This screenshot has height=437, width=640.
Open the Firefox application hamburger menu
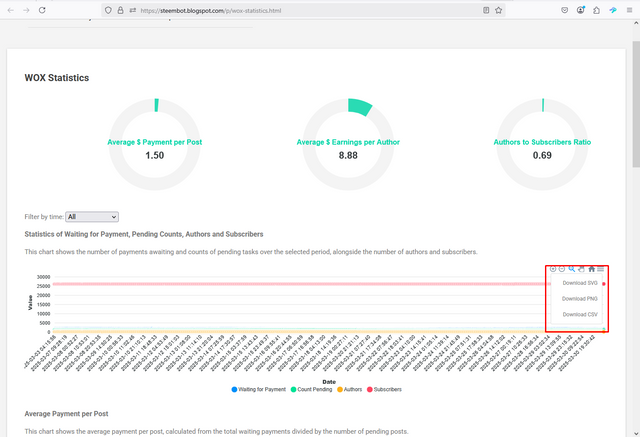tap(629, 10)
